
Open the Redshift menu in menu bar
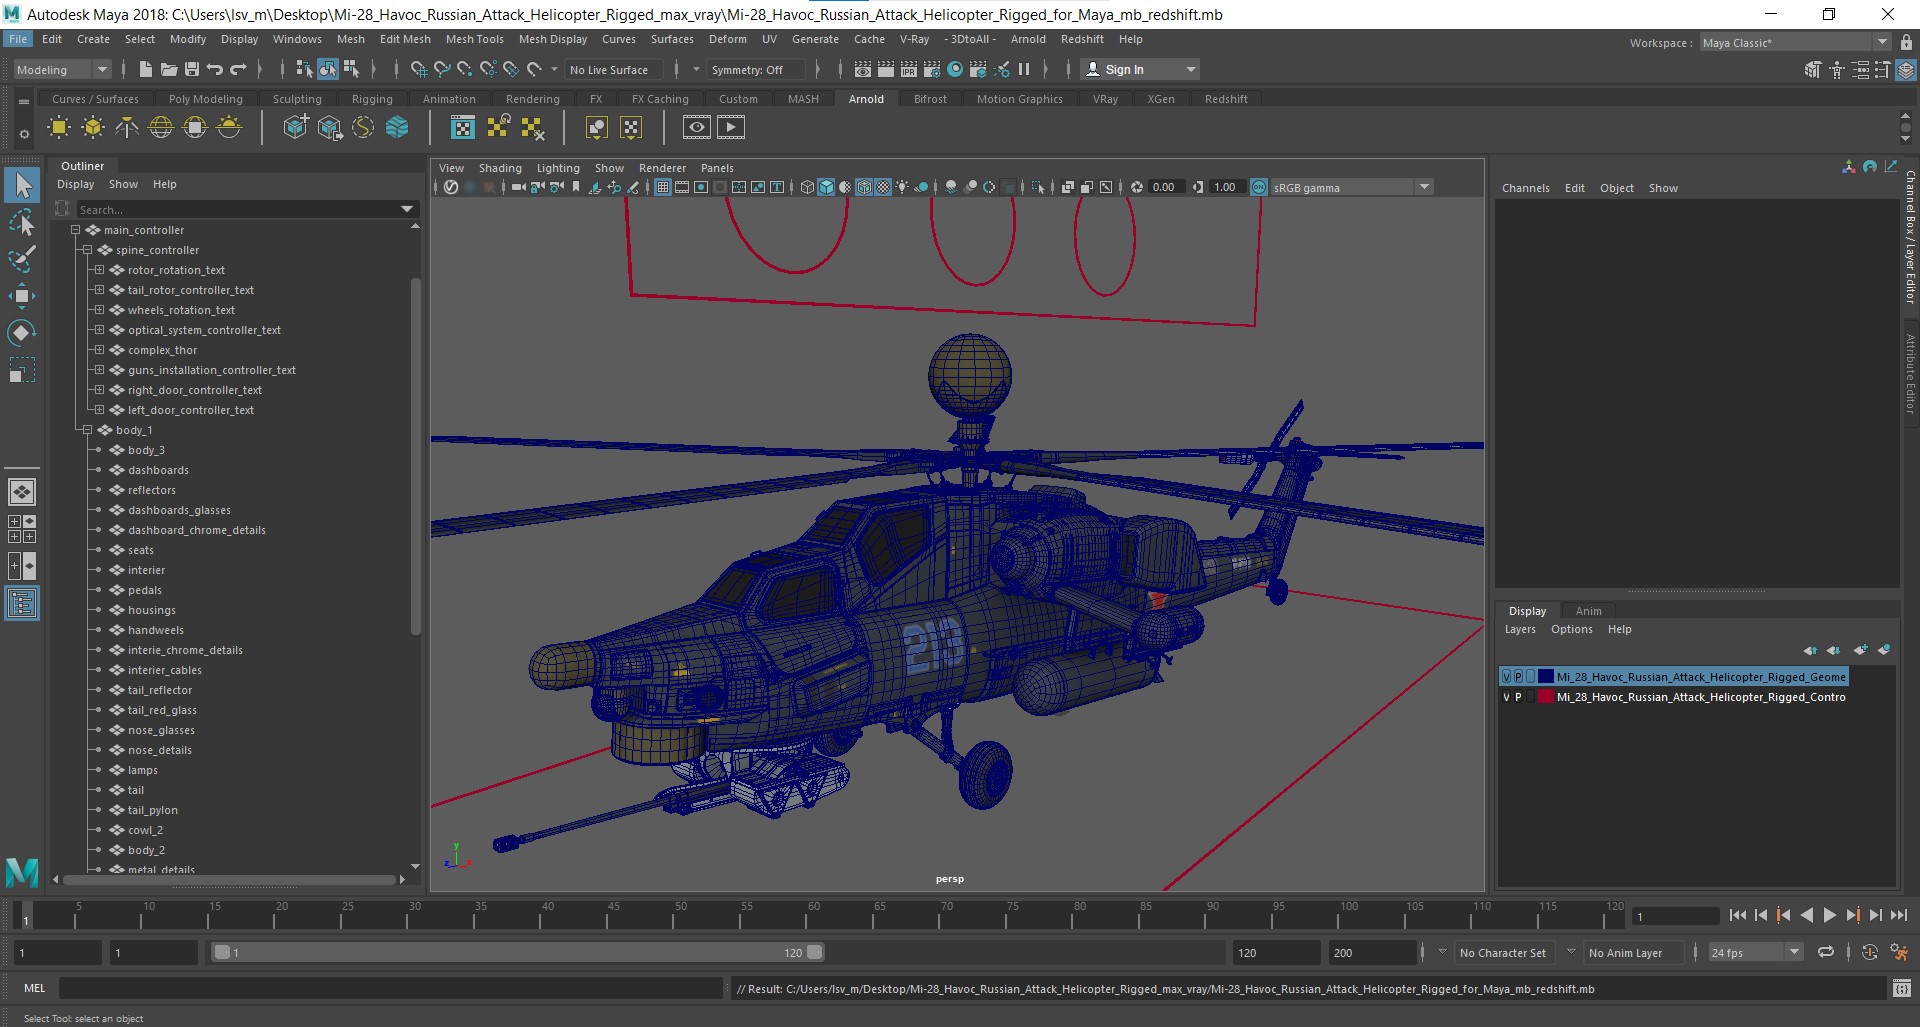tap(1082, 39)
